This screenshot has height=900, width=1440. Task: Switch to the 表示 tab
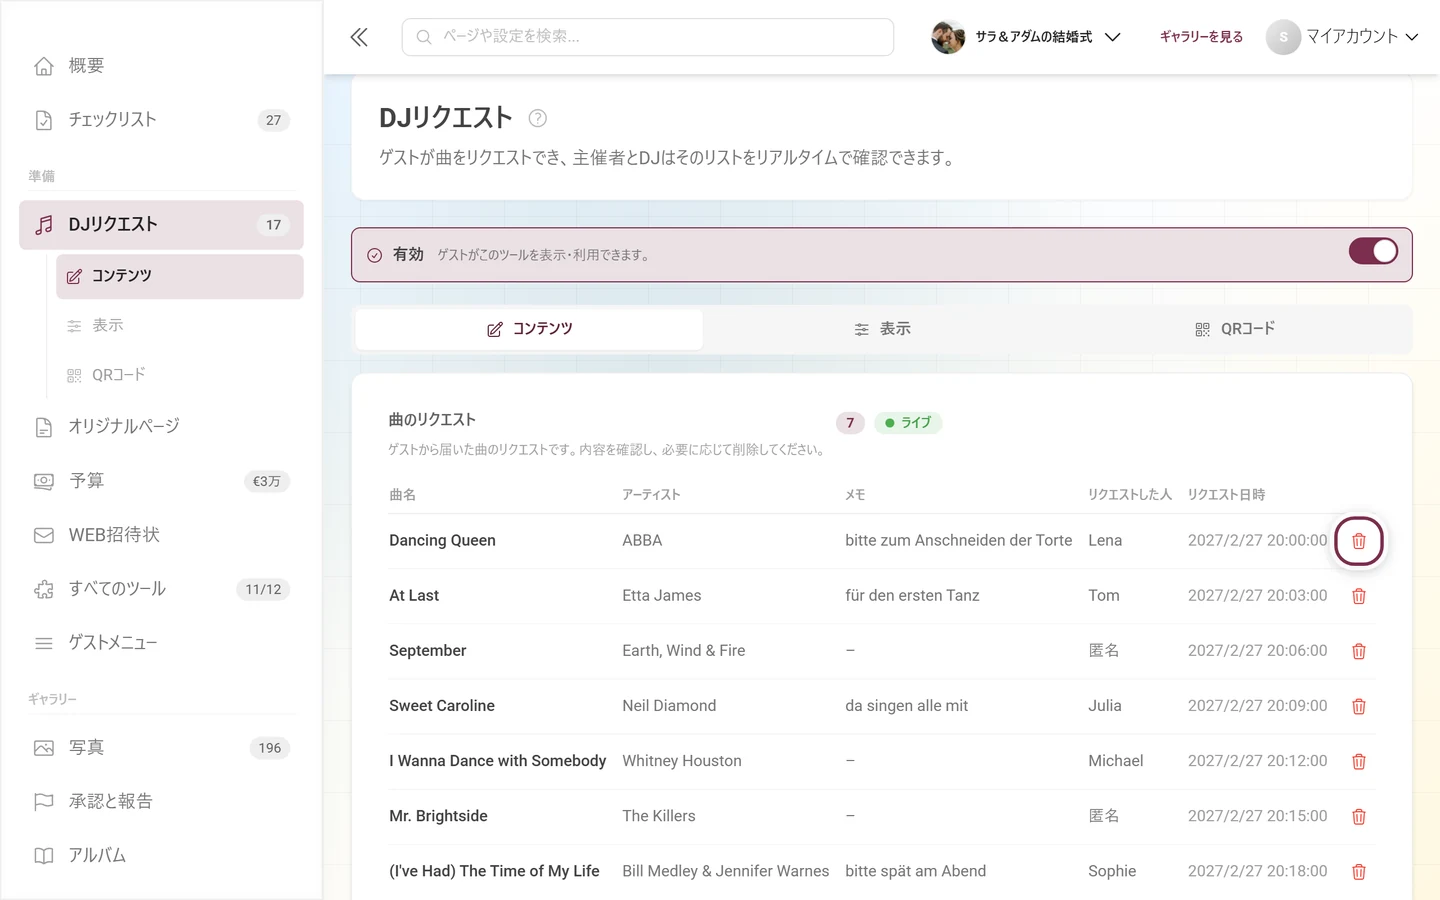[882, 329]
